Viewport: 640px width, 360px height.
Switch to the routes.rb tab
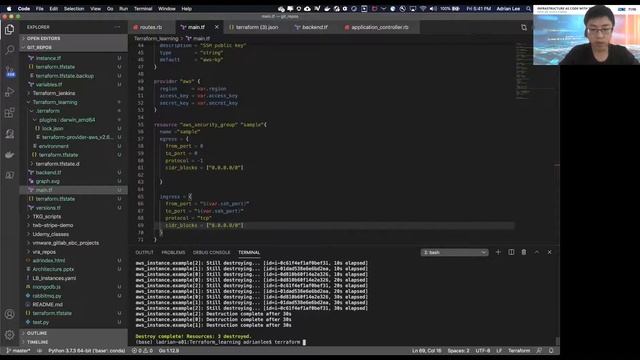pos(151,27)
